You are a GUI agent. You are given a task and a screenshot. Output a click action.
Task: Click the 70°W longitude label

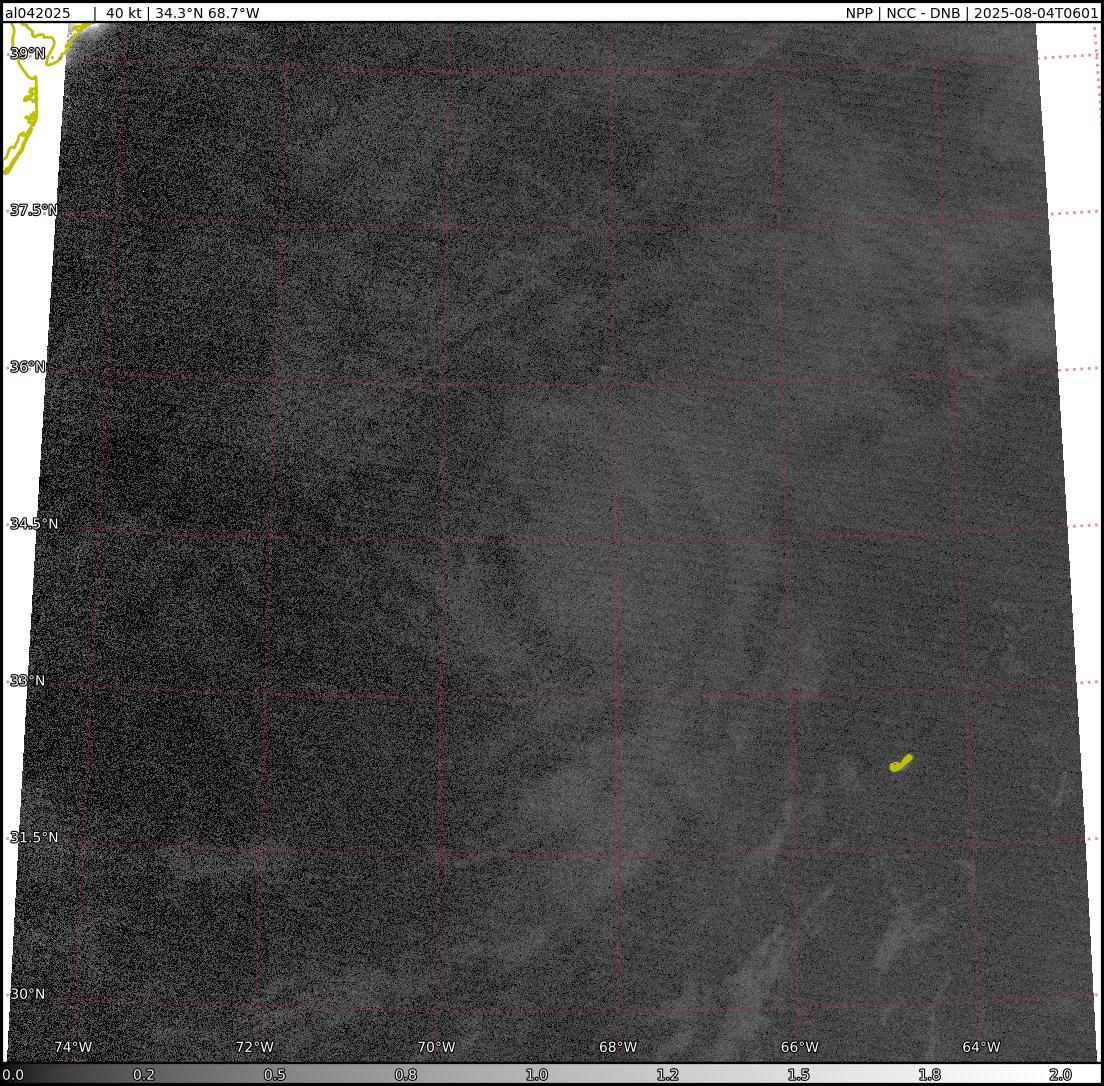click(x=437, y=1047)
